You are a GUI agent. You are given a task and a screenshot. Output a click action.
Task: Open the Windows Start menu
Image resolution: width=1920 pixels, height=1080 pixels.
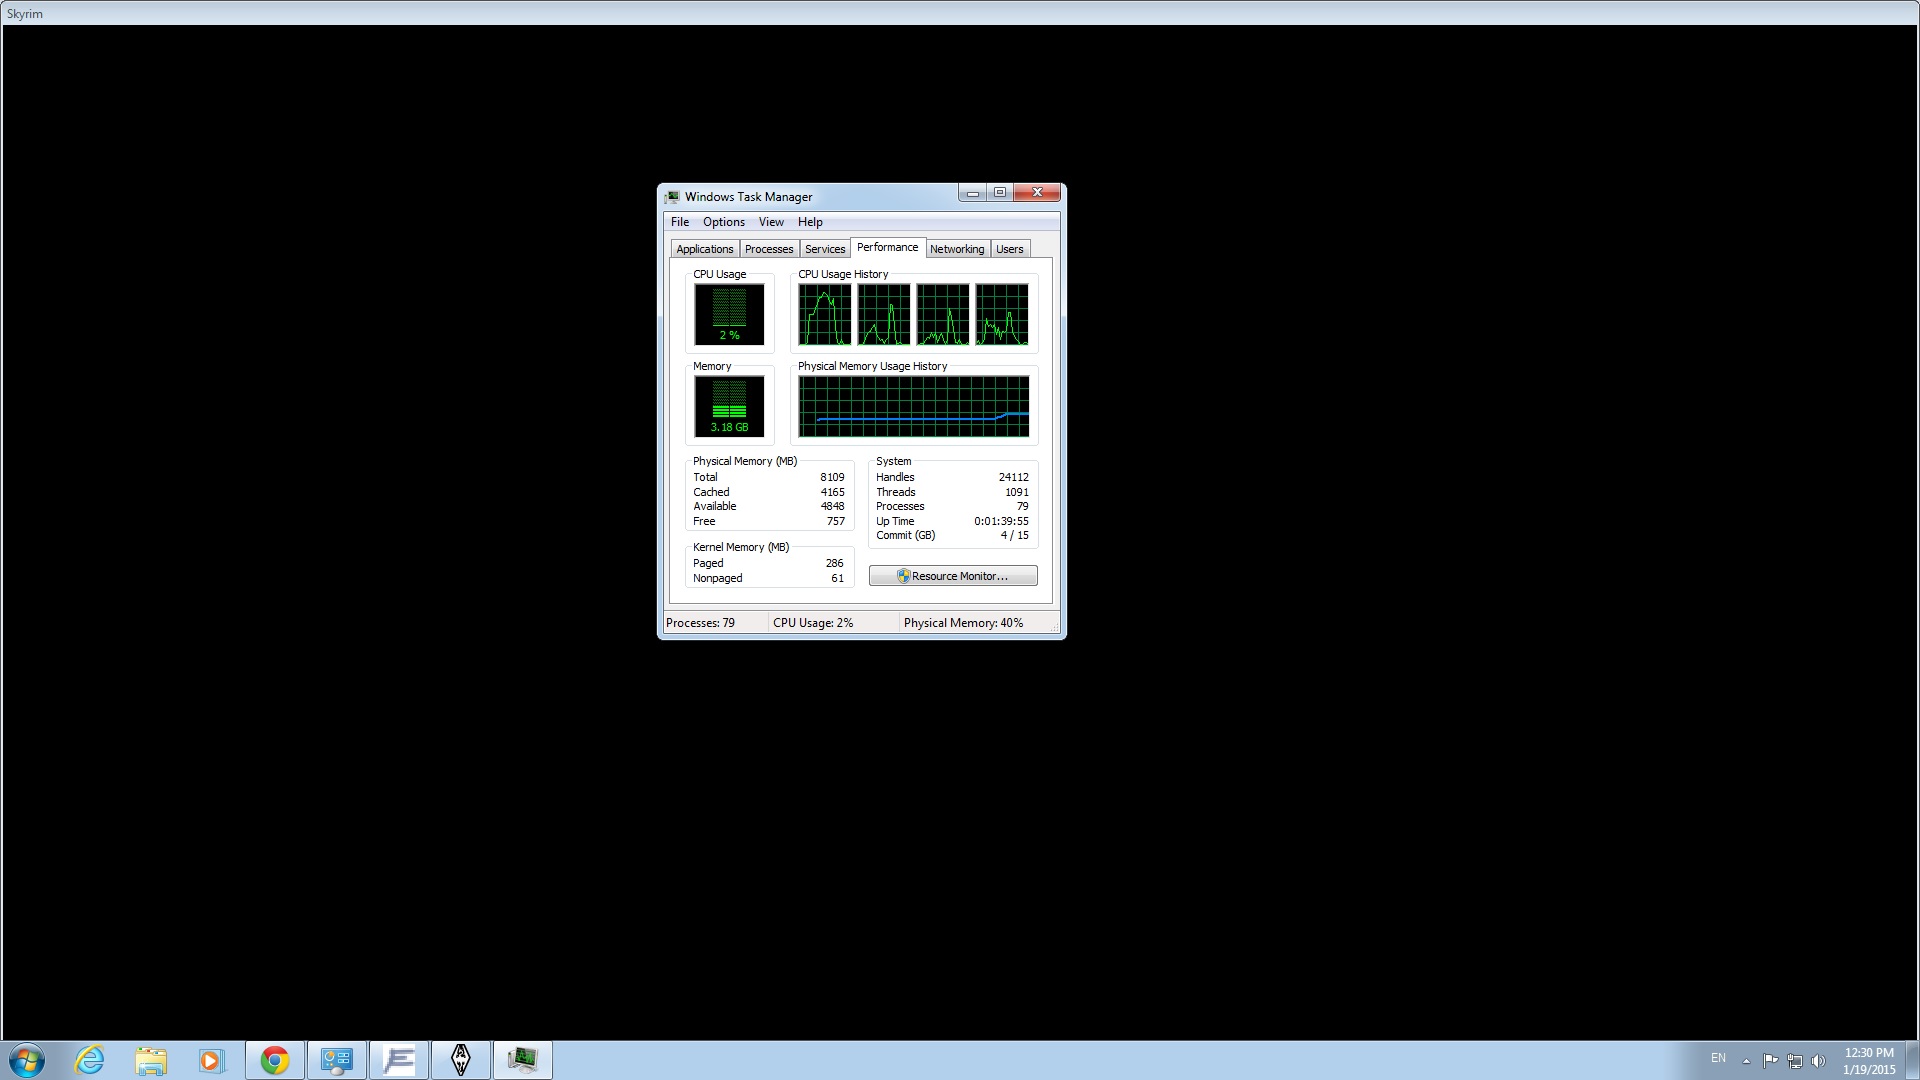[27, 1060]
